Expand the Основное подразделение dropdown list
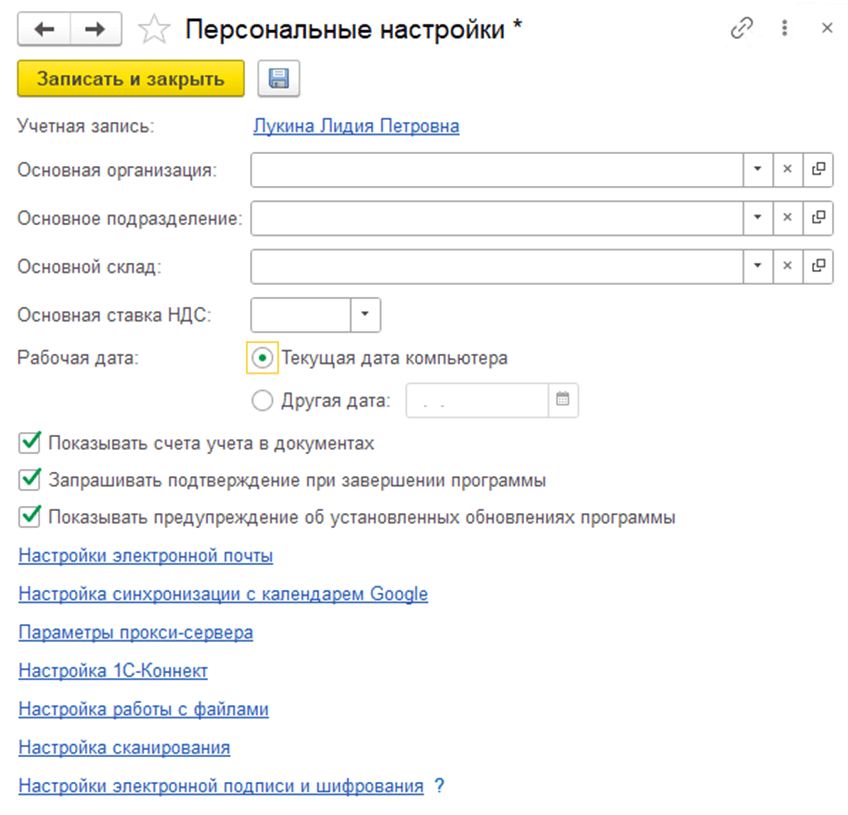 pyautogui.click(x=758, y=218)
